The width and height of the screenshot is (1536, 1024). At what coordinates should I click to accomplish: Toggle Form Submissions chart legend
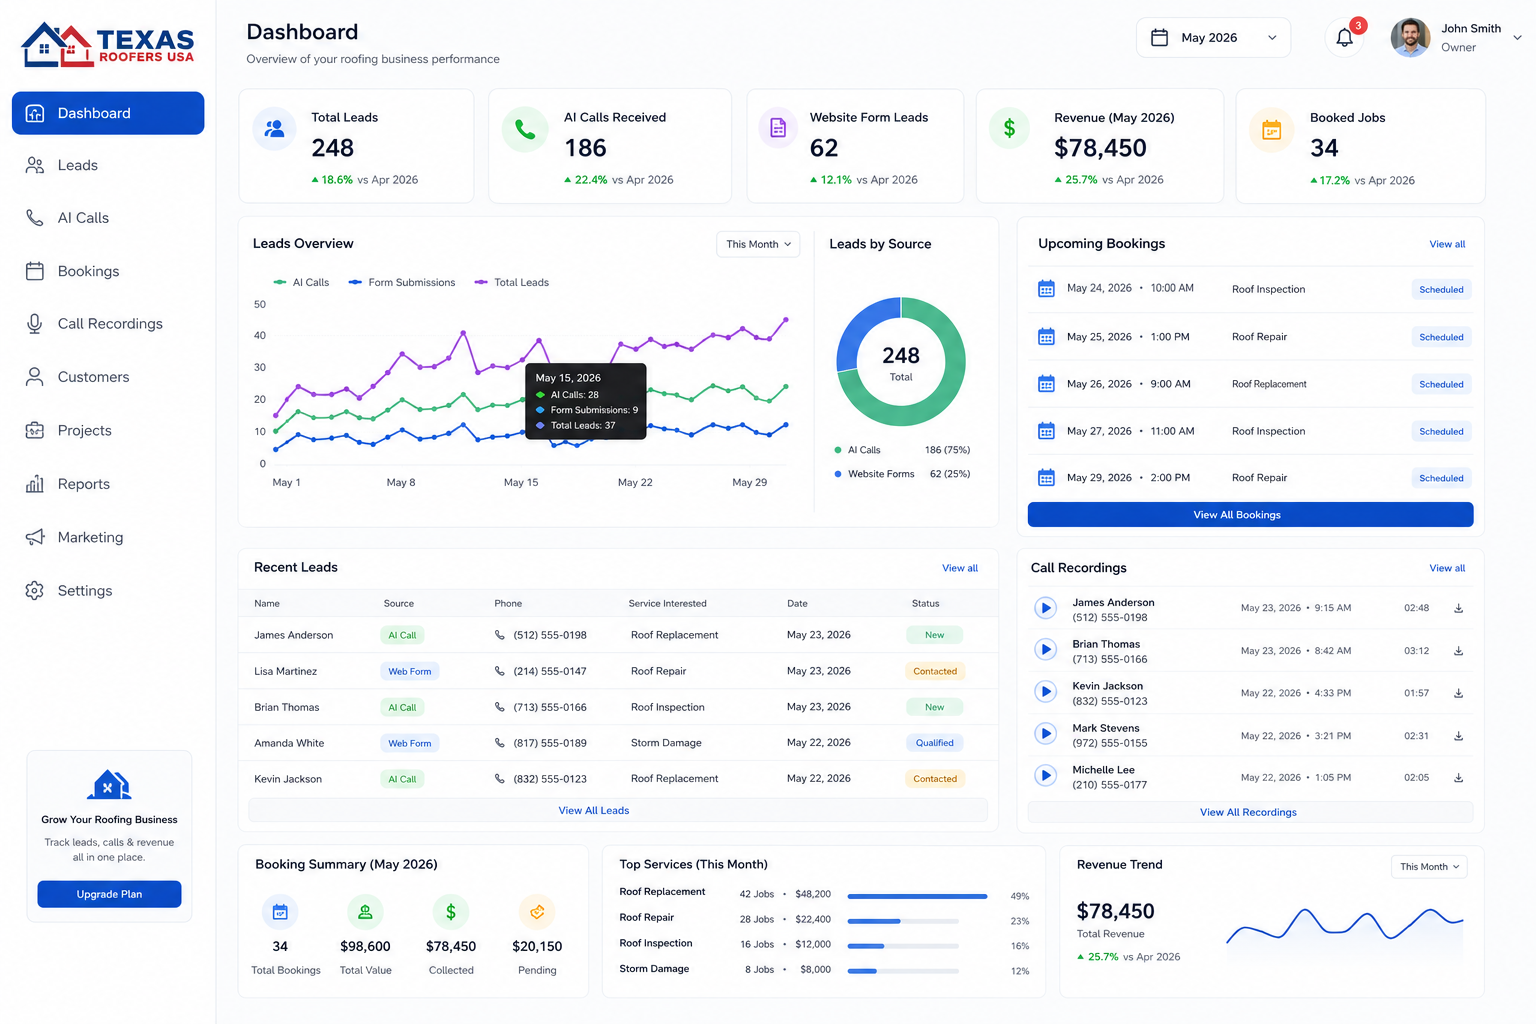[402, 283]
